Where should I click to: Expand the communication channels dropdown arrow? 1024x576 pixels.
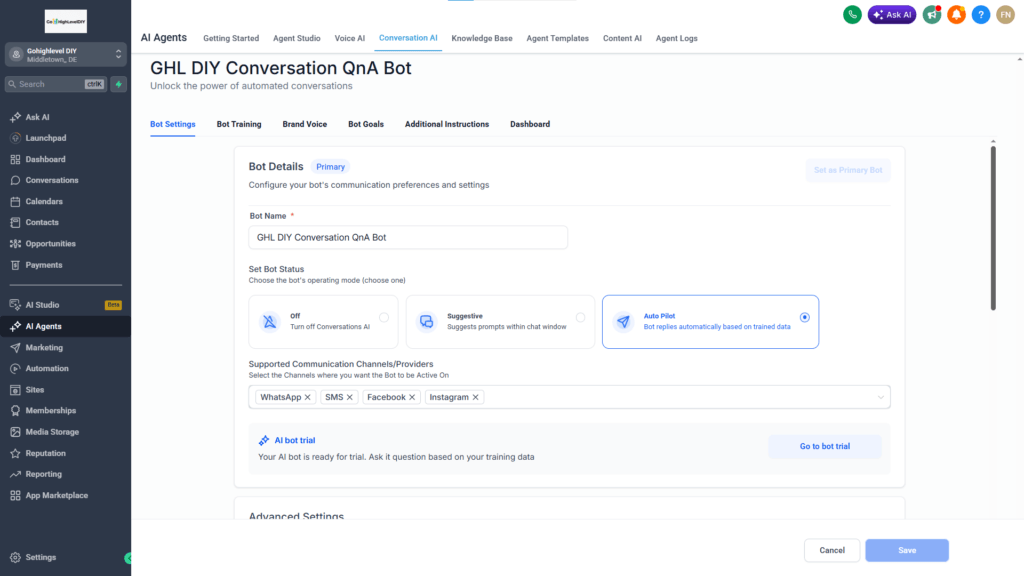point(880,397)
